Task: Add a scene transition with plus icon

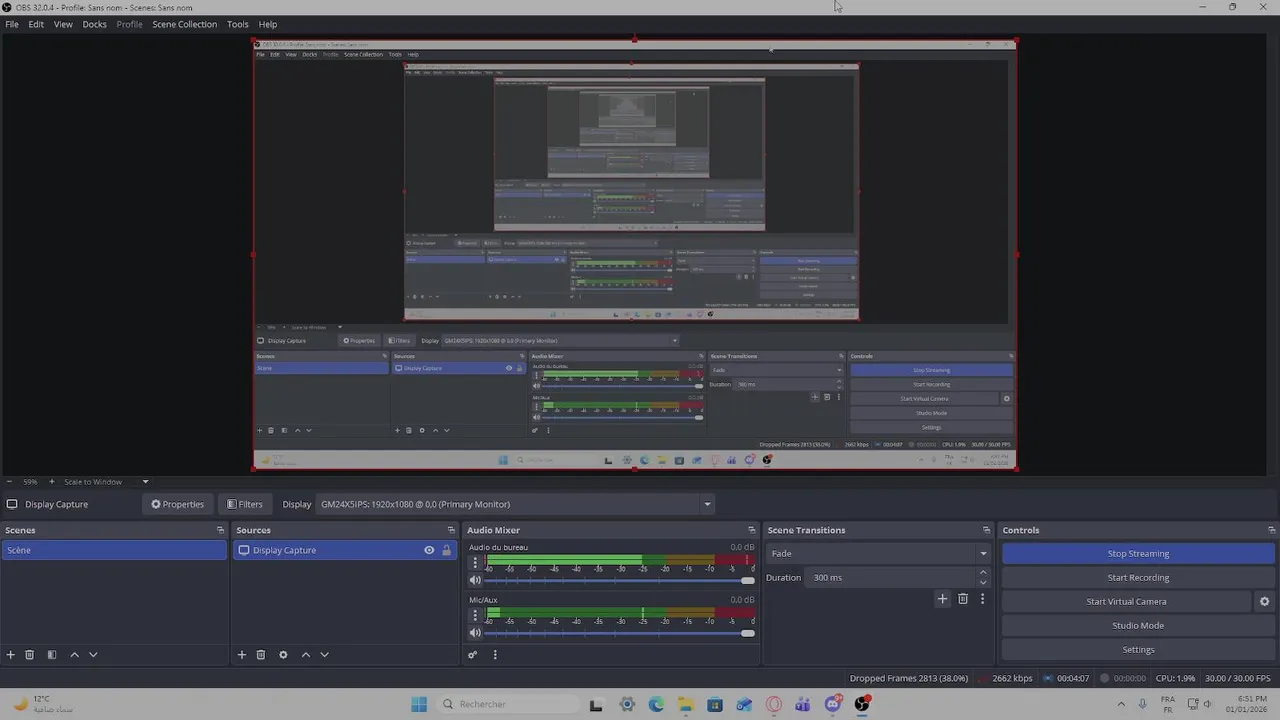Action: [x=942, y=599]
